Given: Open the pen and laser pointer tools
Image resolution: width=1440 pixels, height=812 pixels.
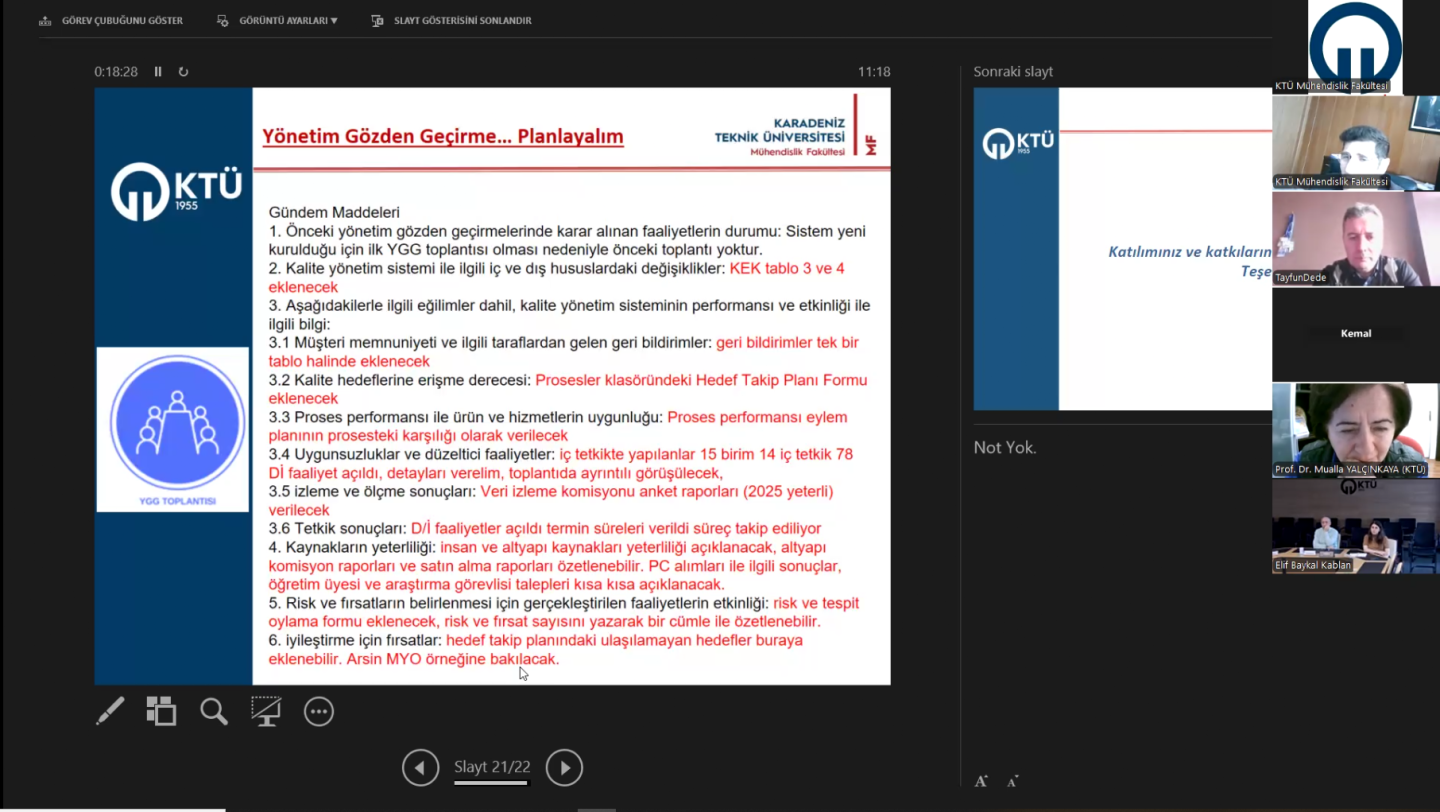Looking at the screenshot, I should pos(110,711).
